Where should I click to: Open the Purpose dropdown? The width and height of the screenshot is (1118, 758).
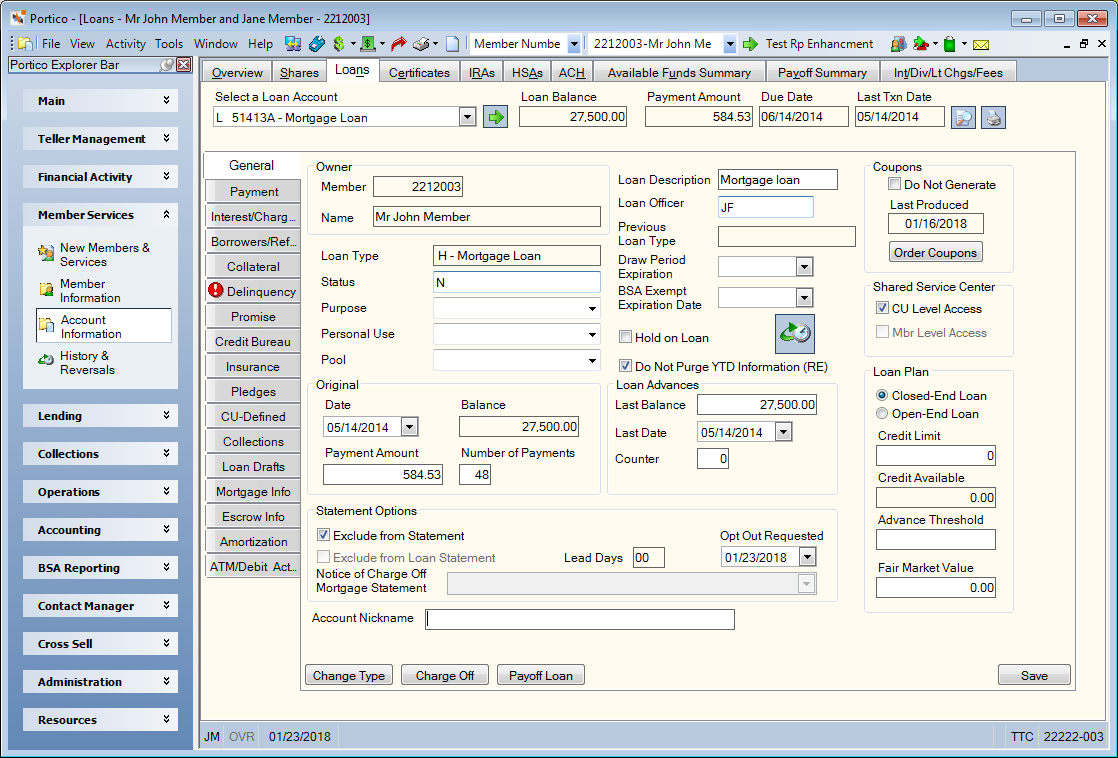coord(592,308)
